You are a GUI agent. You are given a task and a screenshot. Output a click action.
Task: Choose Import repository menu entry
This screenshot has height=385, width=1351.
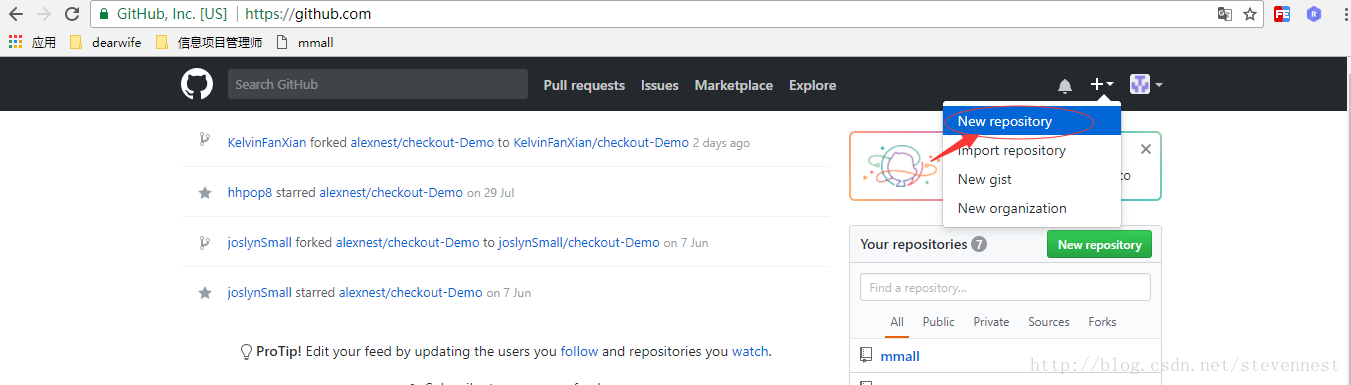coord(1032,150)
